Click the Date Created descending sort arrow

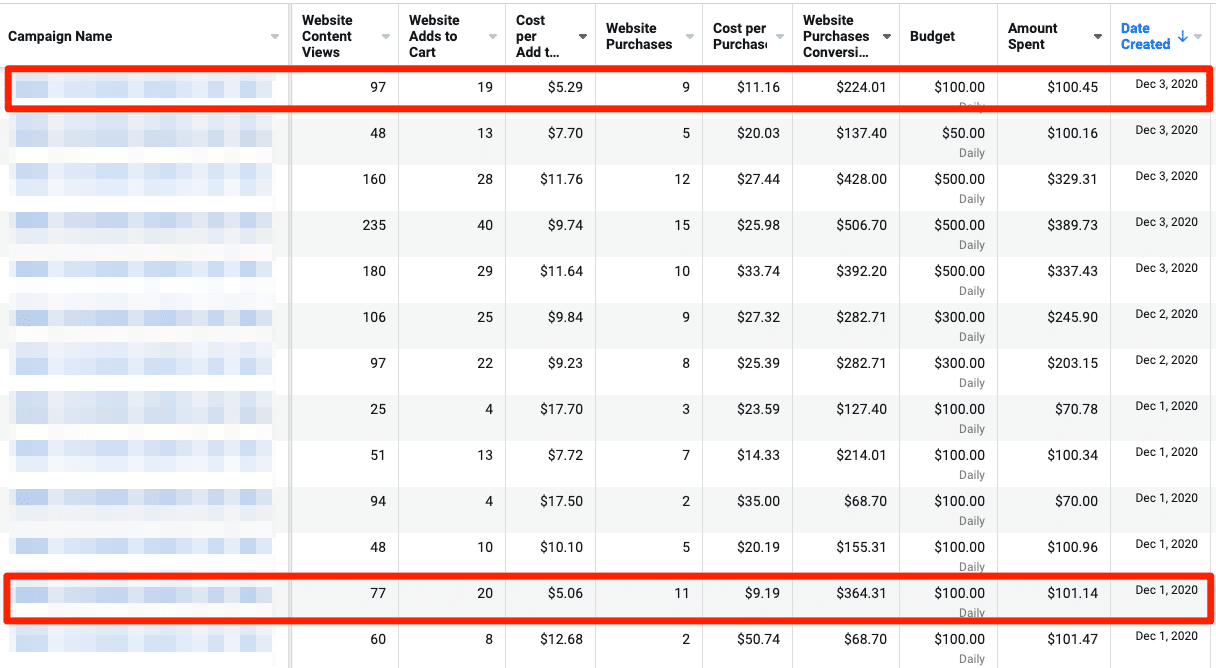pos(1183,36)
